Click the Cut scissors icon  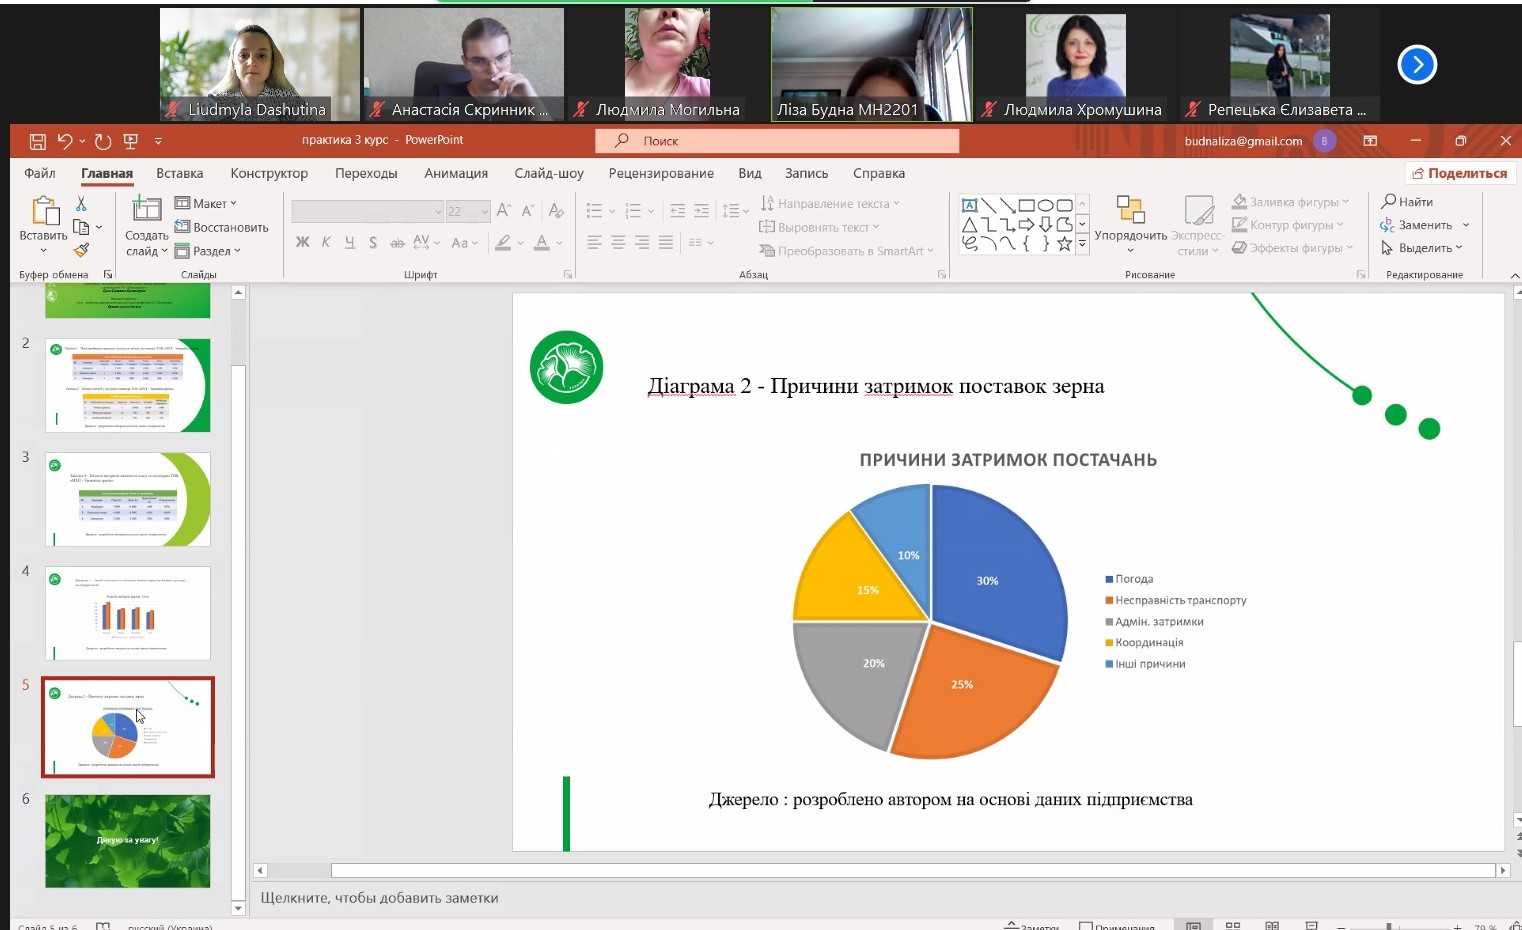point(81,204)
